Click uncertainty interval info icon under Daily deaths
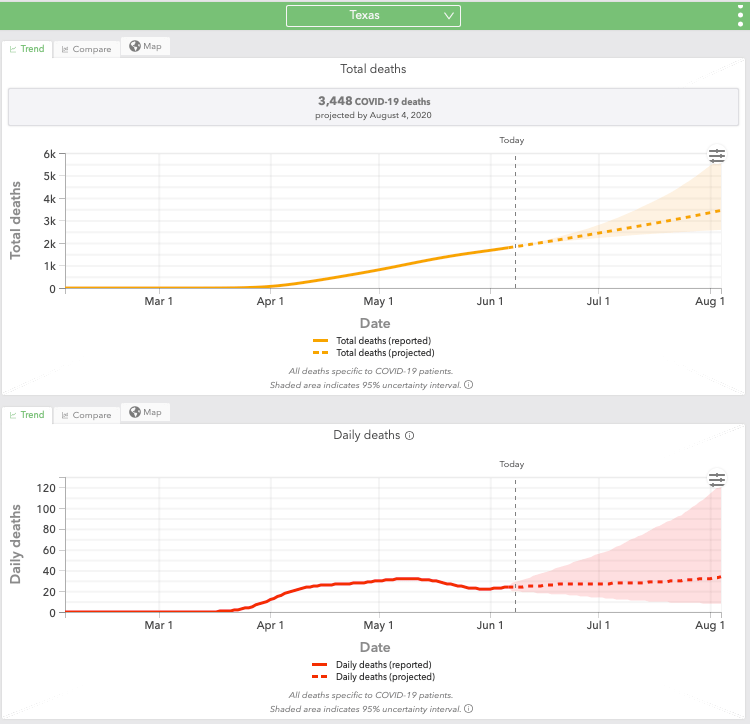The image size is (750, 724). (468, 709)
